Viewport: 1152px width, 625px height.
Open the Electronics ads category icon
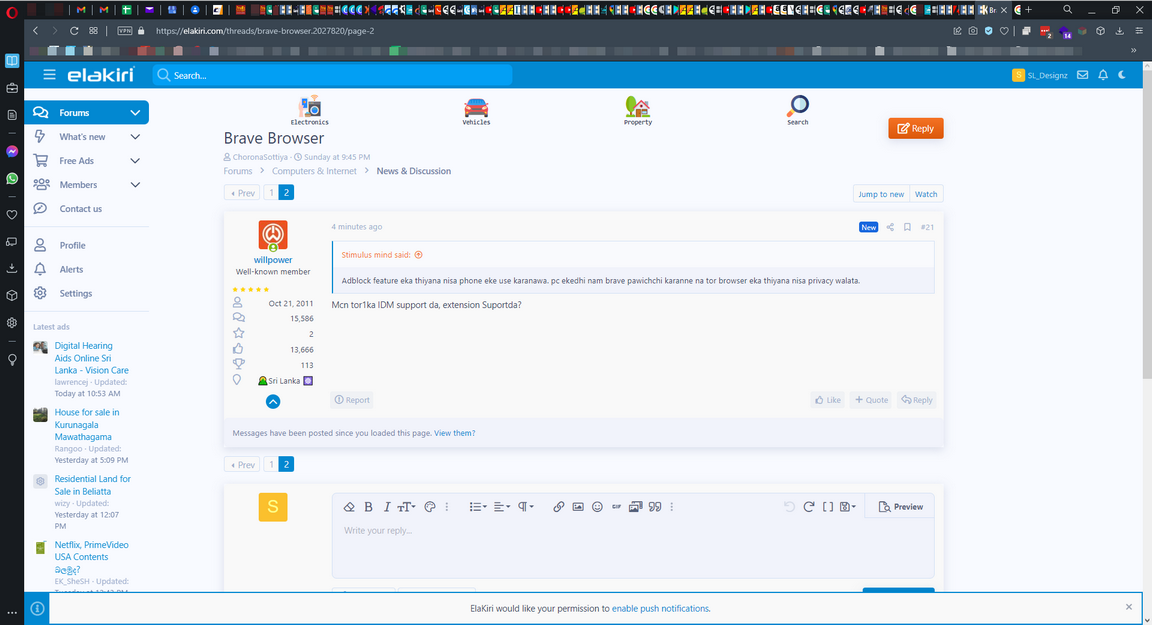click(309, 110)
